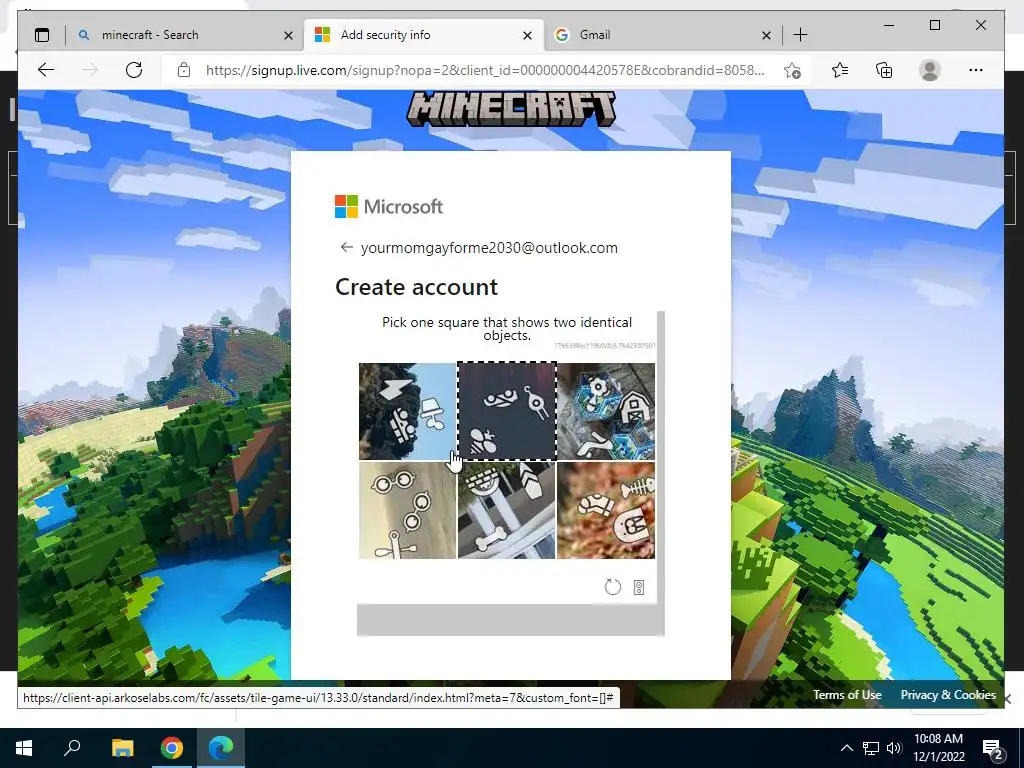Pick the top-left captcha tile
Screen dimensions: 1024x768
pyautogui.click(x=407, y=411)
